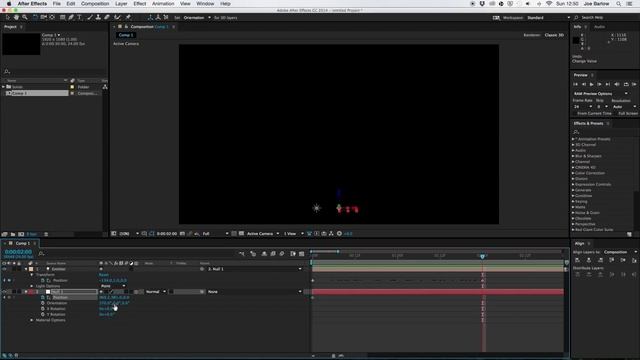Open the Layer menu

(x=121, y=4)
